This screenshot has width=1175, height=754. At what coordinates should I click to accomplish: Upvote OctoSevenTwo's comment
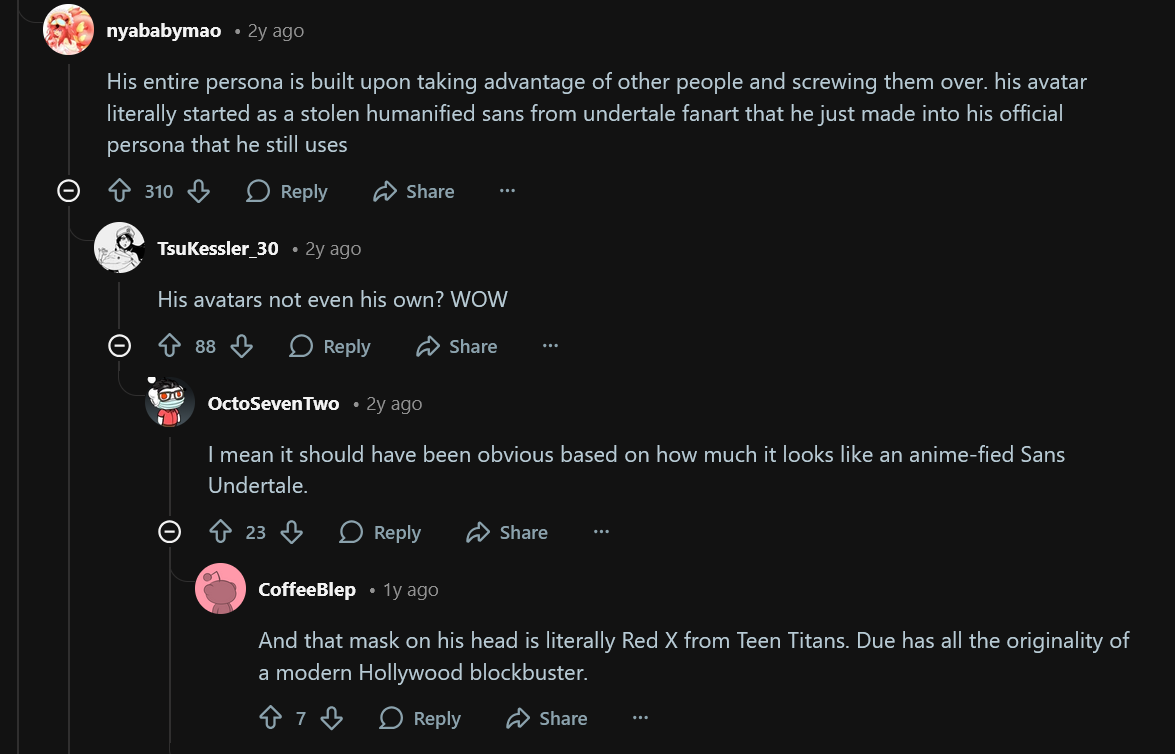point(221,532)
